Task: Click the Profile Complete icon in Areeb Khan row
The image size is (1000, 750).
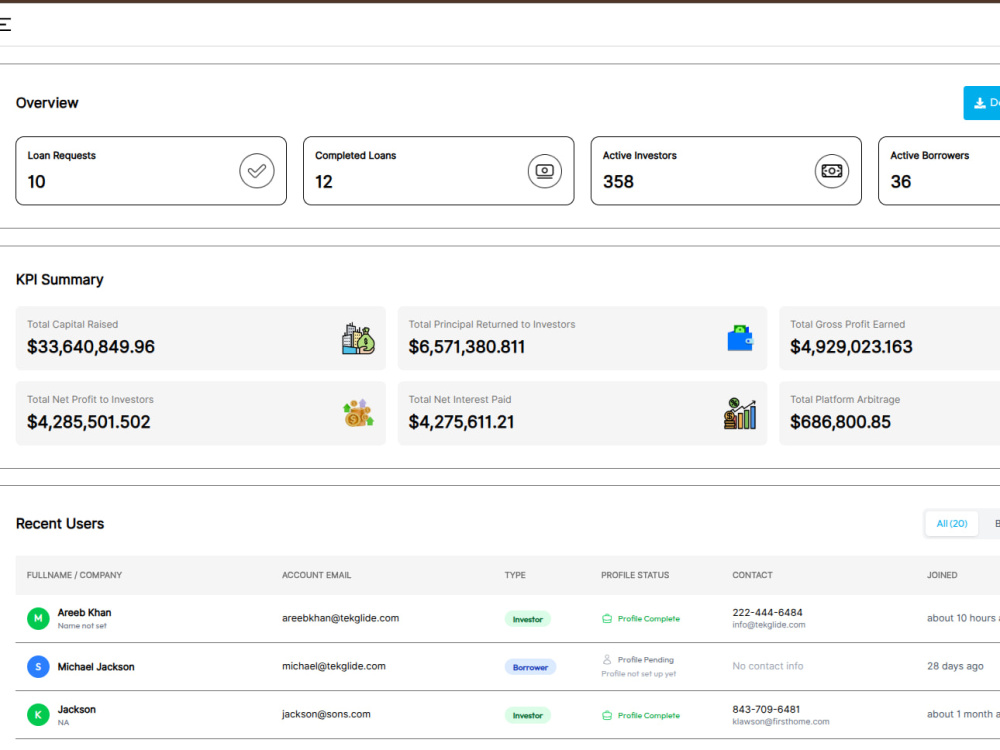Action: (607, 619)
